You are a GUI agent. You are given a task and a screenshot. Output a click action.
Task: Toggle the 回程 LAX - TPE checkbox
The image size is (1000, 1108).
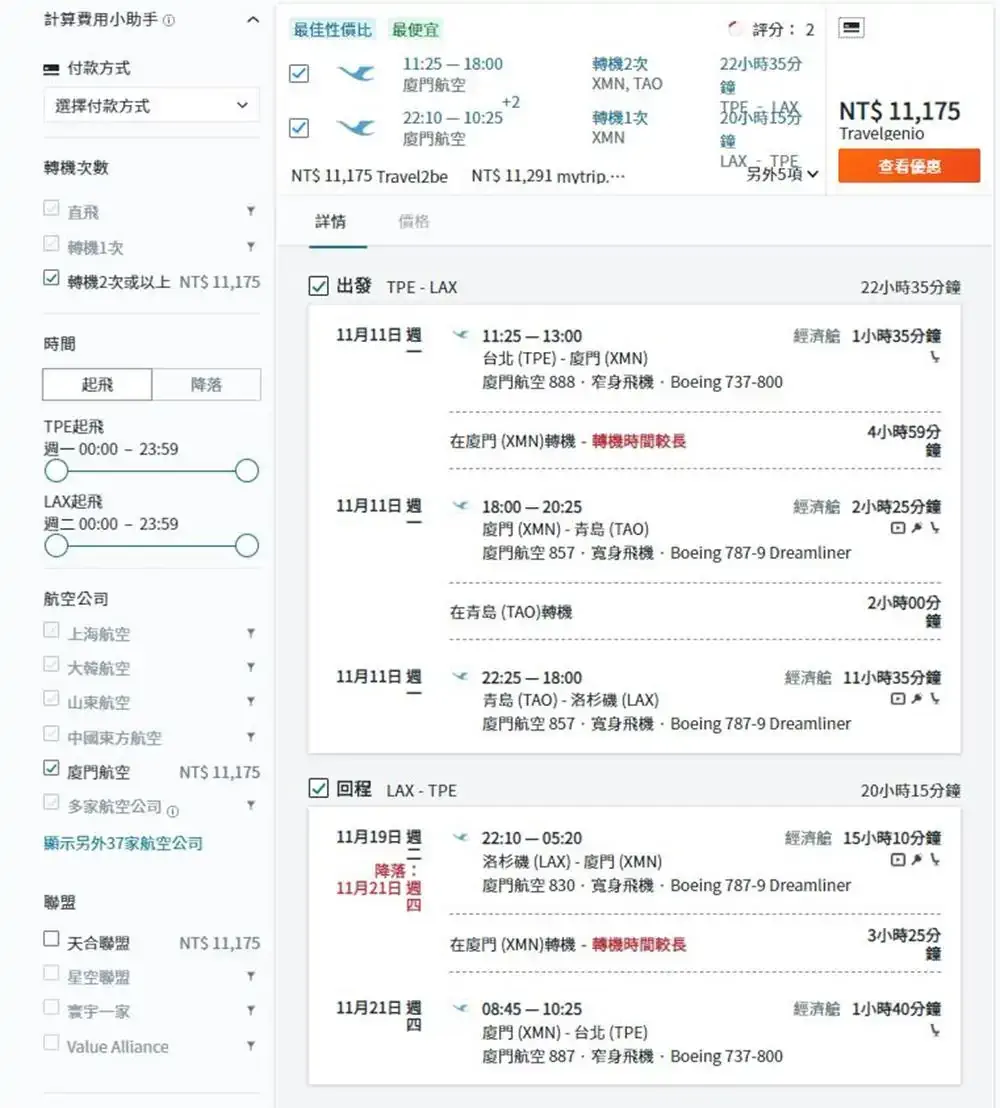point(319,789)
